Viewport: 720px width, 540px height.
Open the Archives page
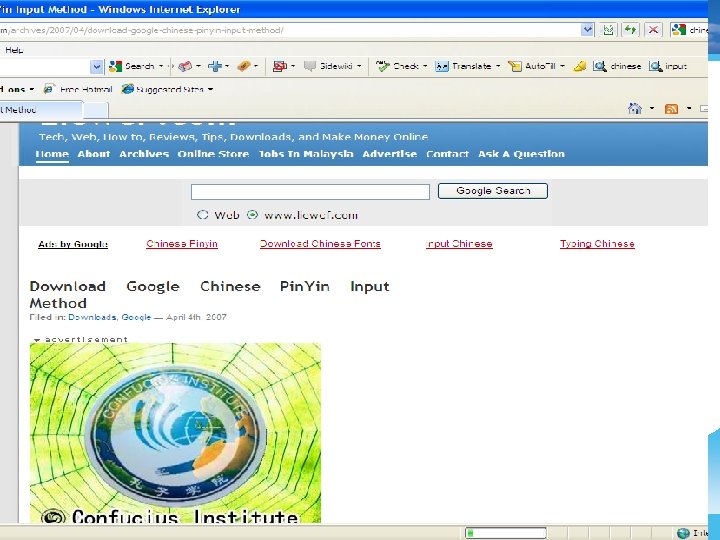(x=144, y=154)
